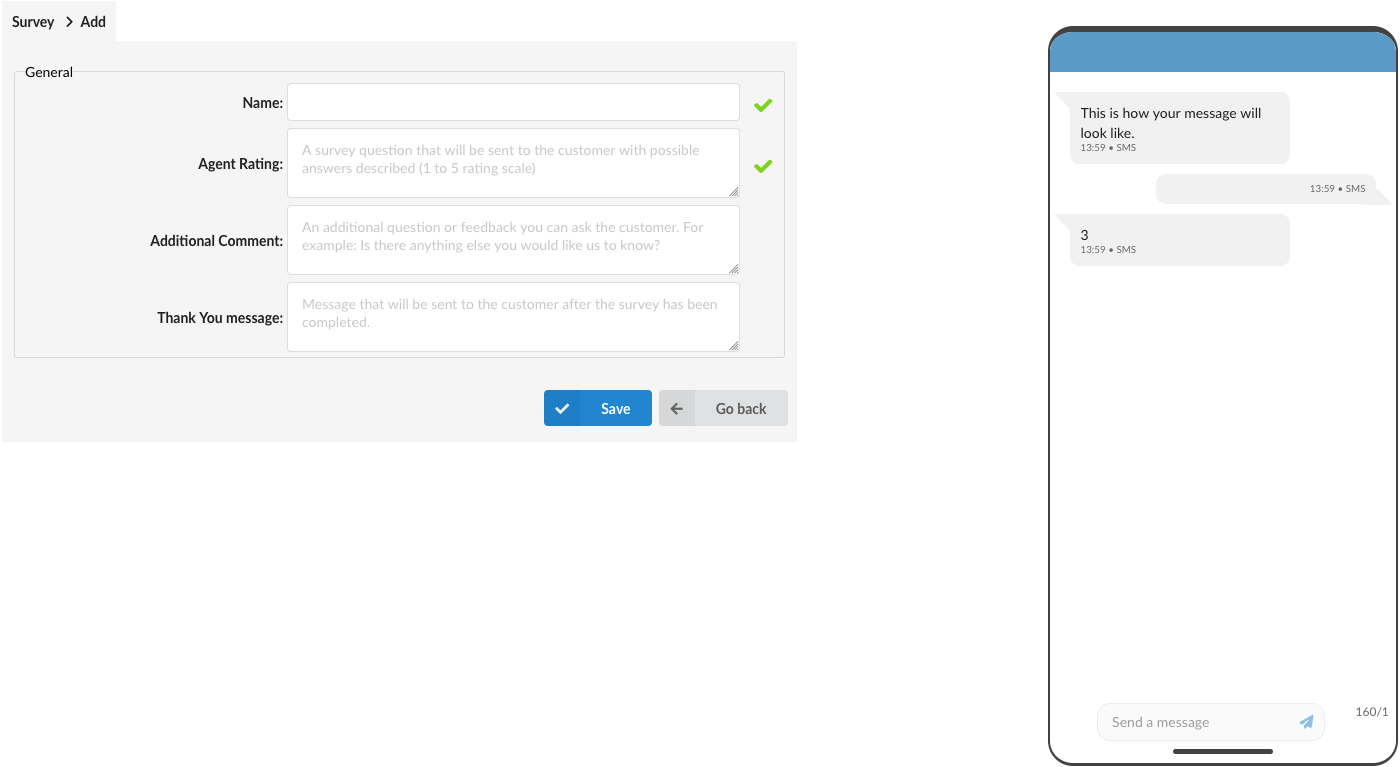
Task: Focus the Name input field
Action: [x=513, y=102]
